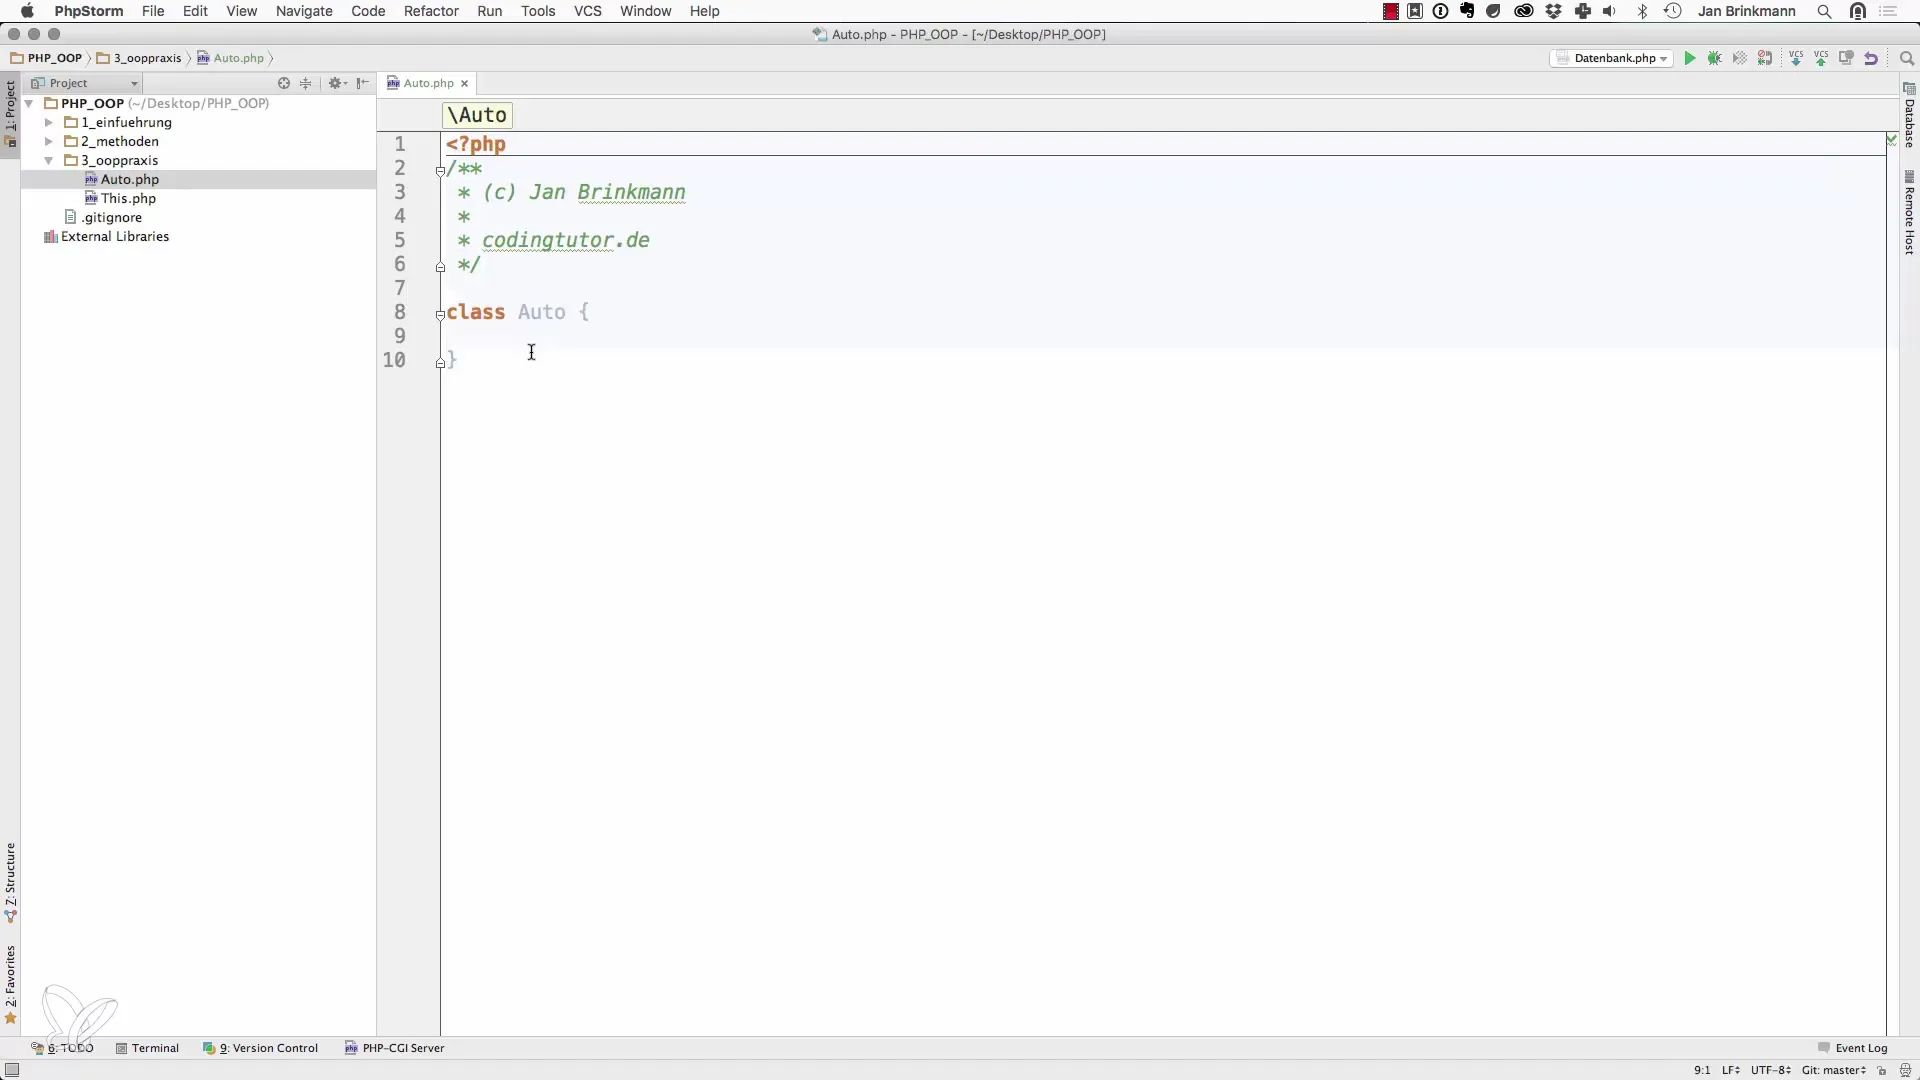Select External Libraries in the tree
Image resolution: width=1920 pixels, height=1080 pixels.
tap(107, 236)
